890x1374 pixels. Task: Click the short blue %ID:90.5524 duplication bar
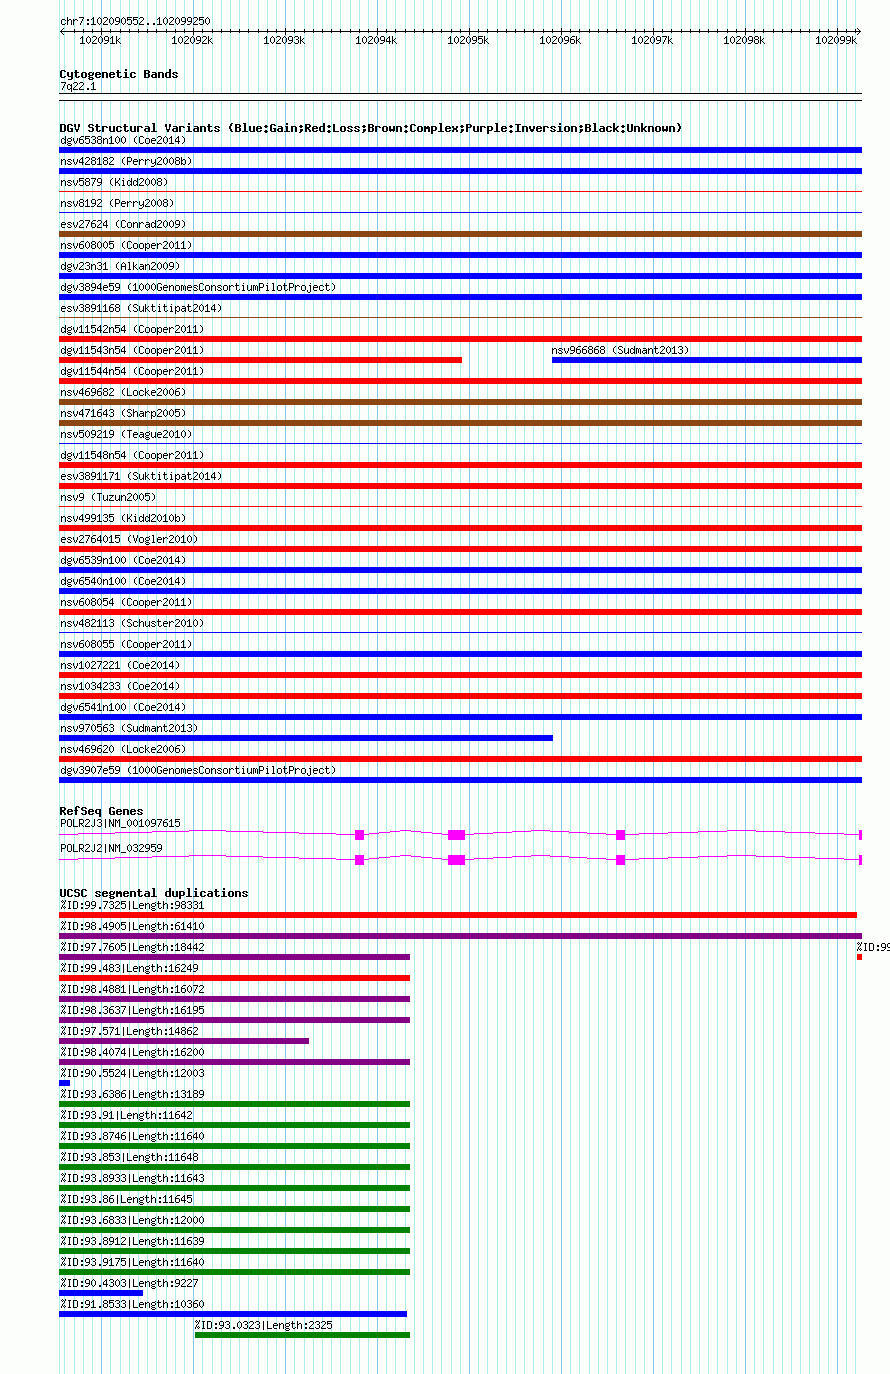(64, 1083)
